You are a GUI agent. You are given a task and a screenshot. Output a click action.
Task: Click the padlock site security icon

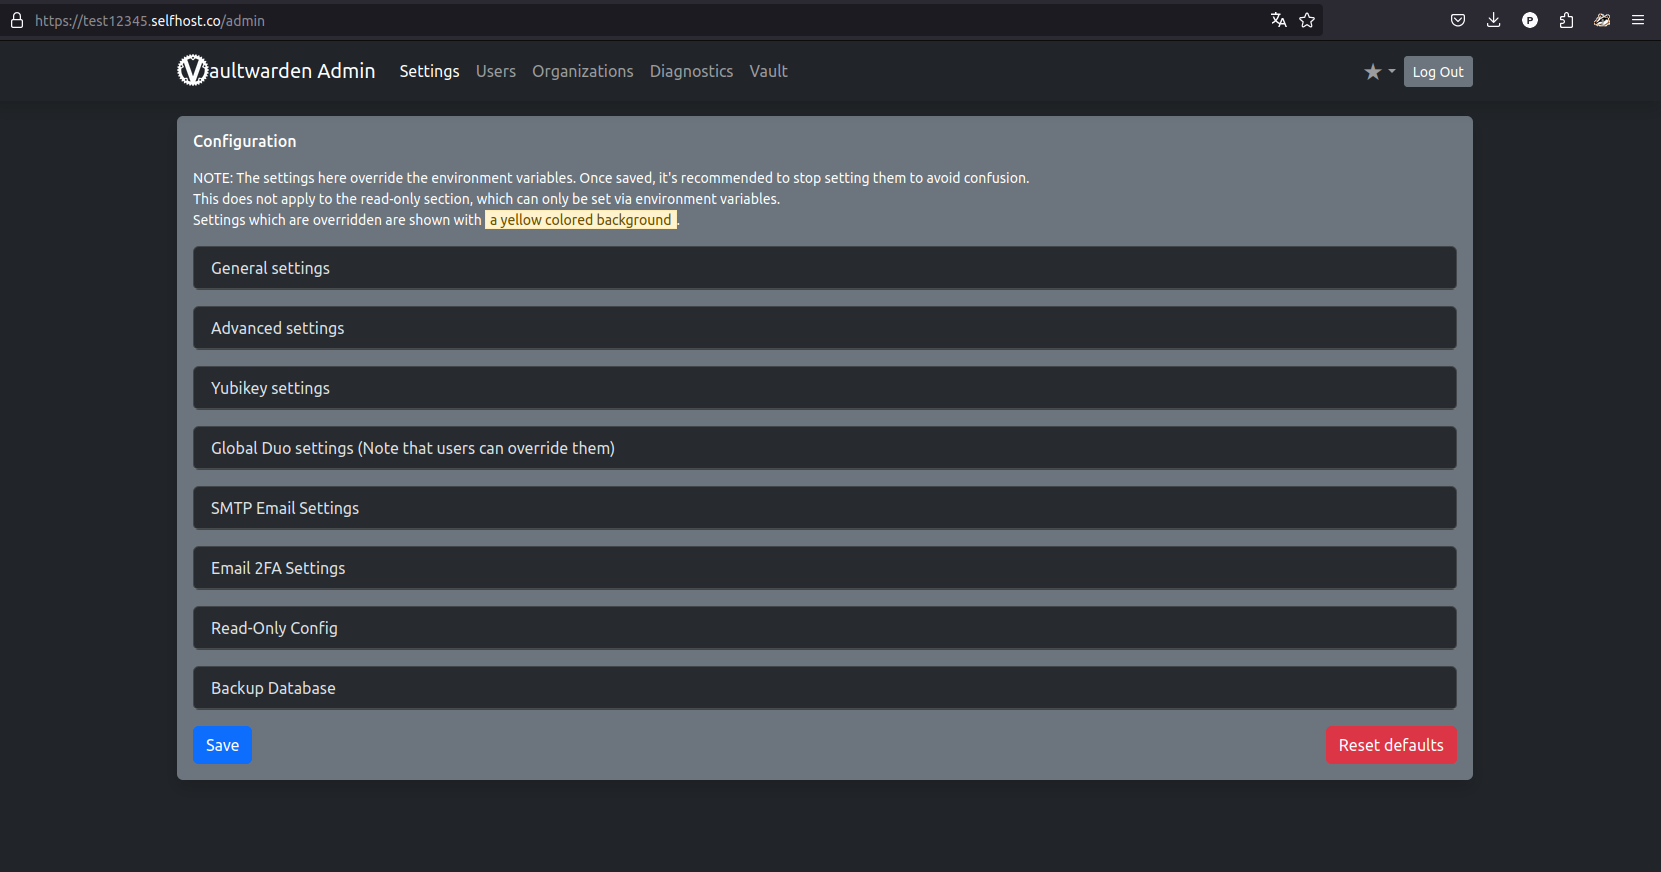(x=17, y=20)
